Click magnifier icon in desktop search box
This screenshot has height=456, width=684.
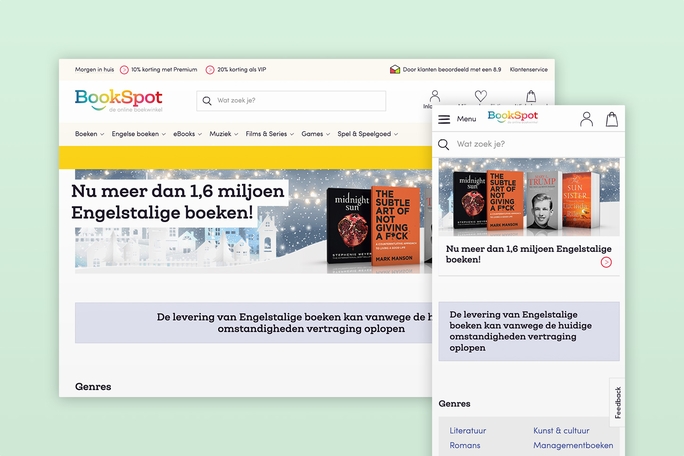tap(207, 101)
